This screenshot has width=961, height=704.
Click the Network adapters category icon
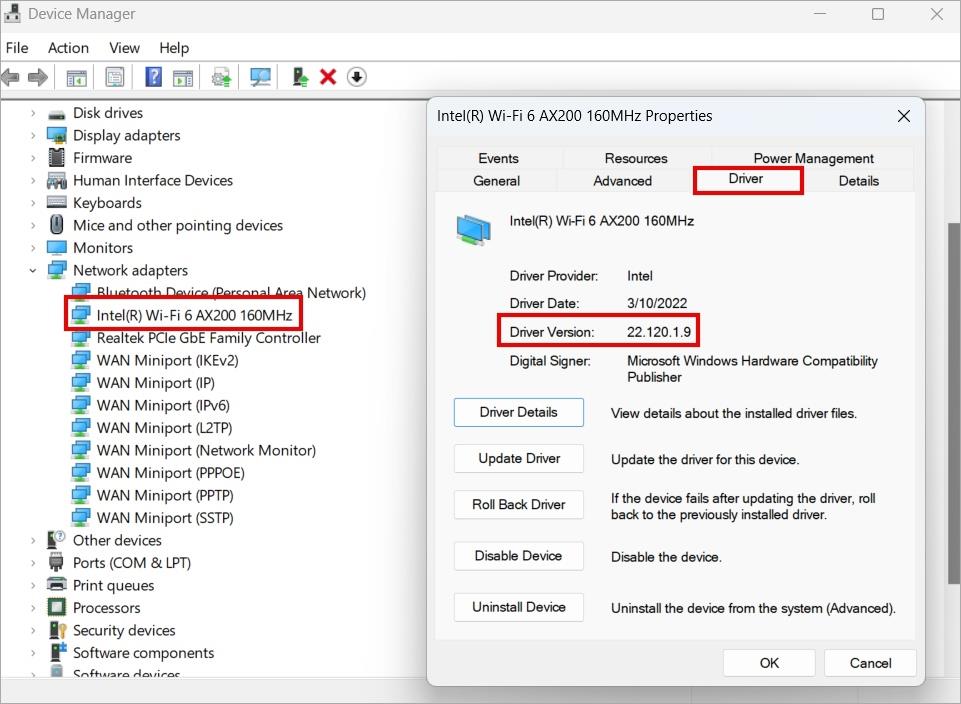(x=56, y=270)
